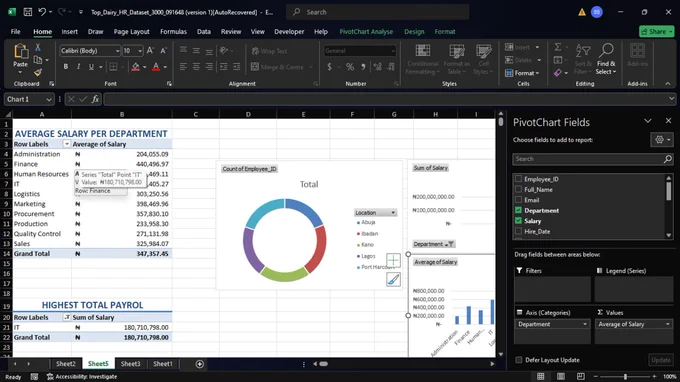This screenshot has width=680, height=382.
Task: Click the Paste clipboard icon
Action: [x=20, y=52]
